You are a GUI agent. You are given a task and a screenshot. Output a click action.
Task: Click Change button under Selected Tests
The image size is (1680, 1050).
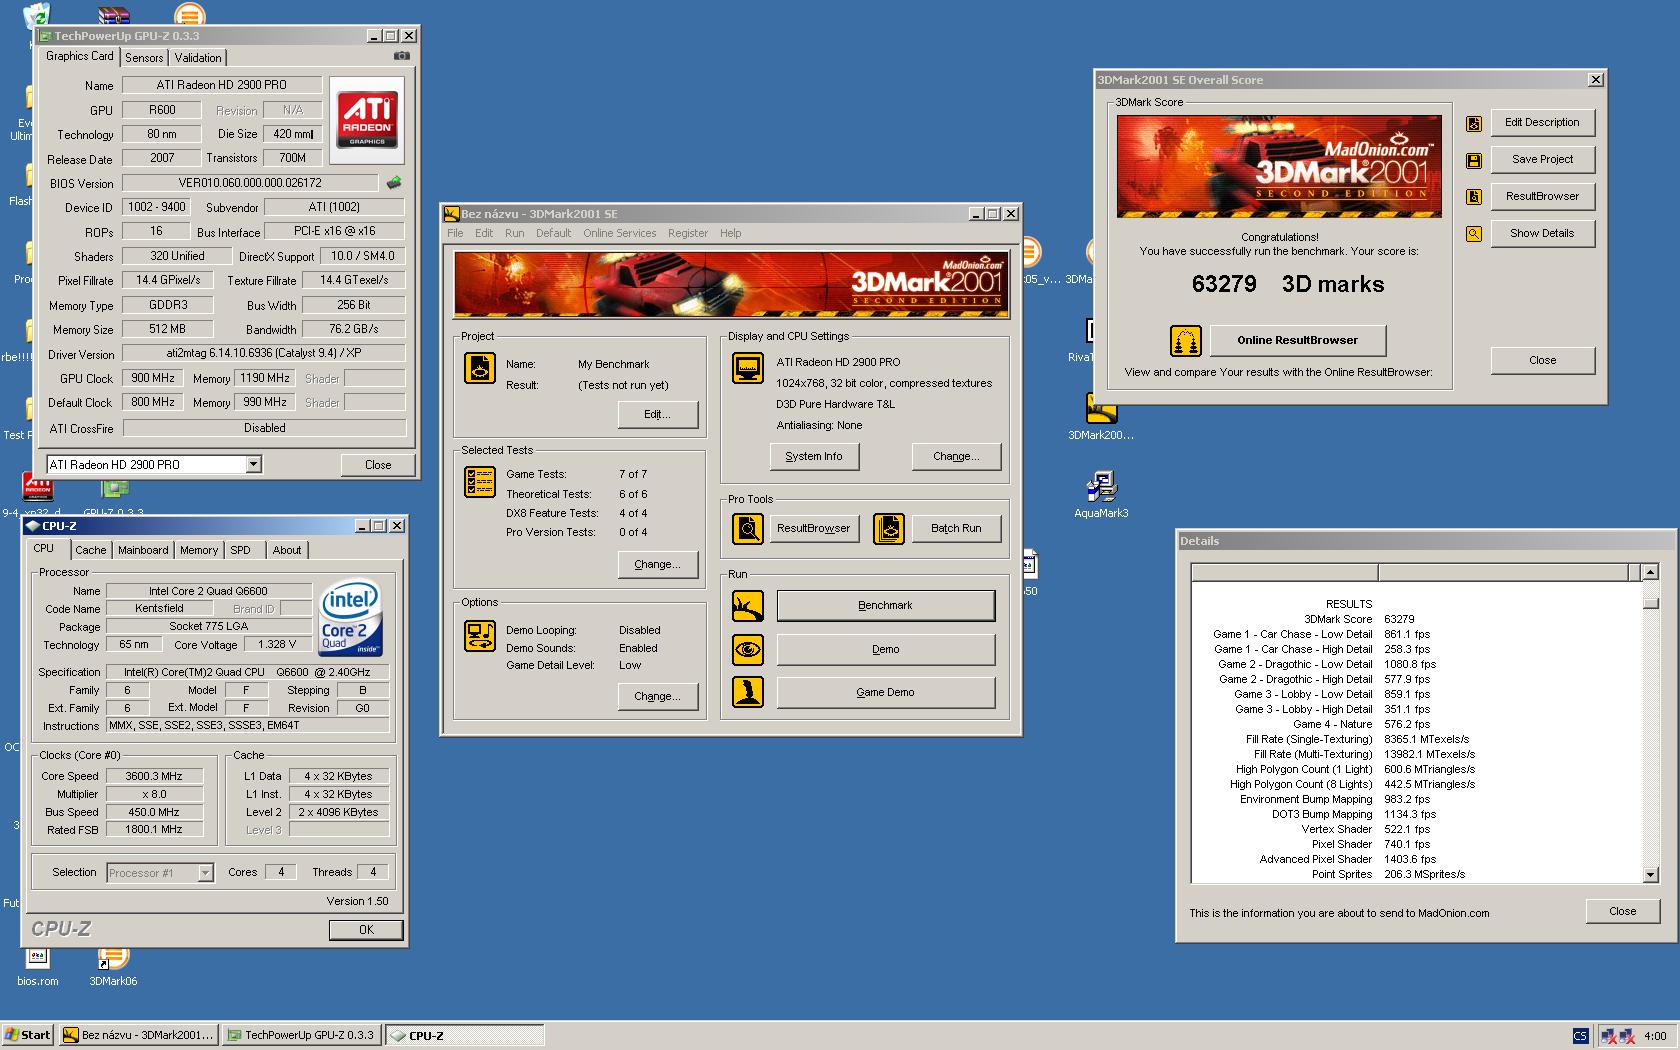(657, 564)
